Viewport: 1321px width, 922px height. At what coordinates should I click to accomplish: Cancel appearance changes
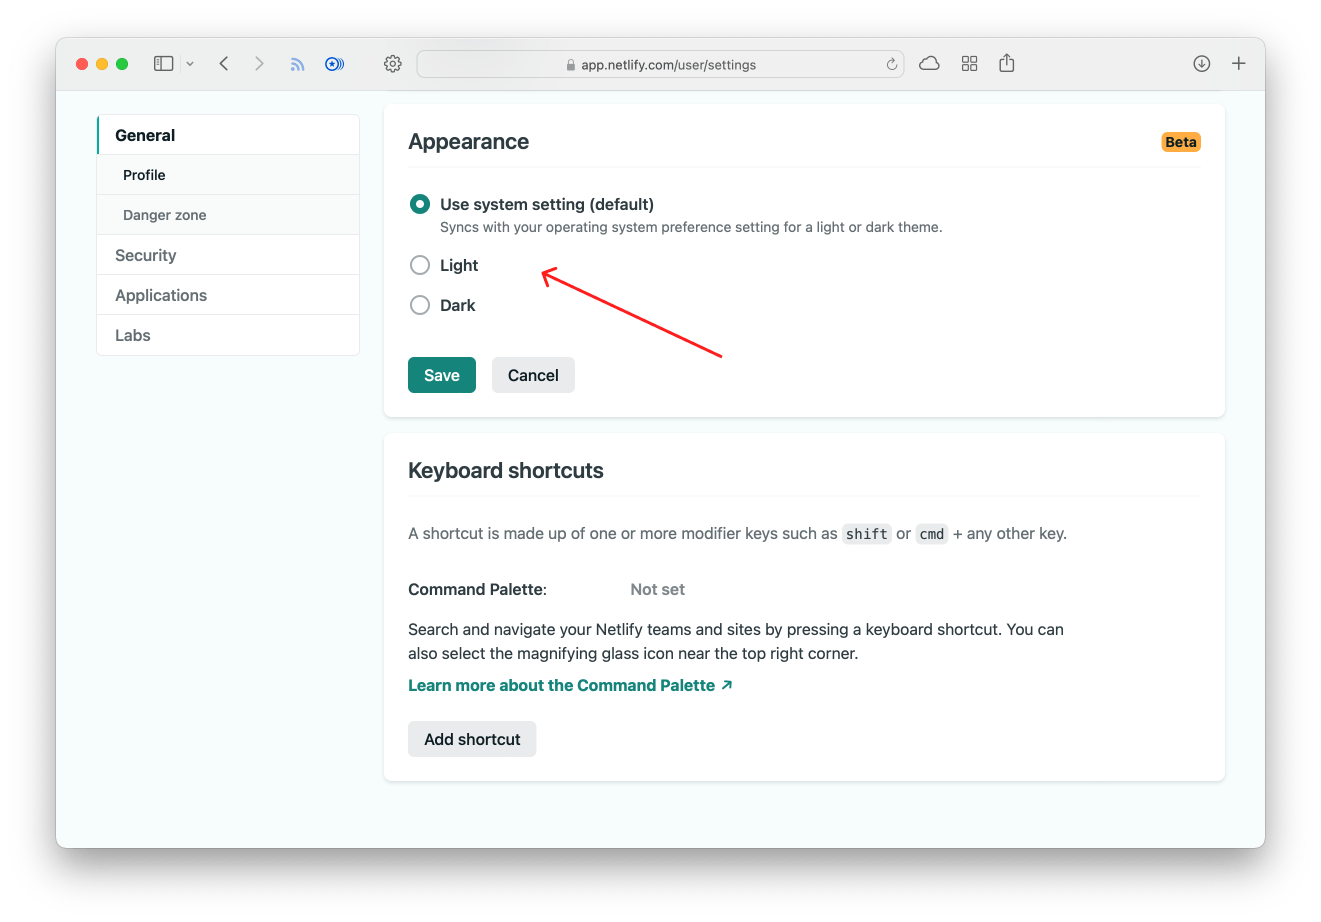(x=533, y=375)
